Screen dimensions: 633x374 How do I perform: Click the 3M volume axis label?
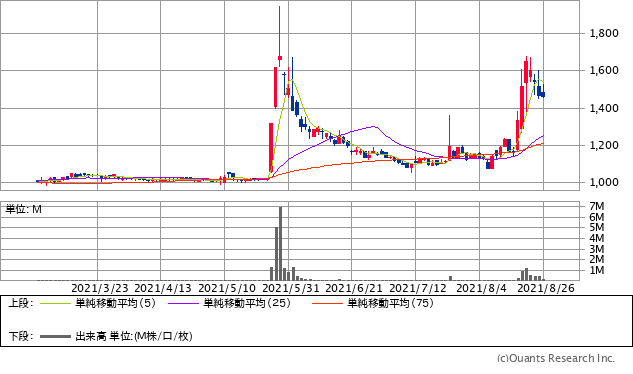tap(596, 249)
